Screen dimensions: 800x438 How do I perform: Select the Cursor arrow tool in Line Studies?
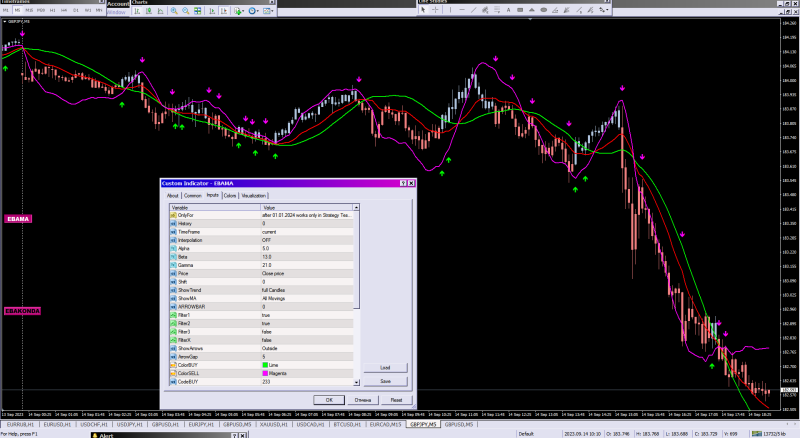click(423, 11)
